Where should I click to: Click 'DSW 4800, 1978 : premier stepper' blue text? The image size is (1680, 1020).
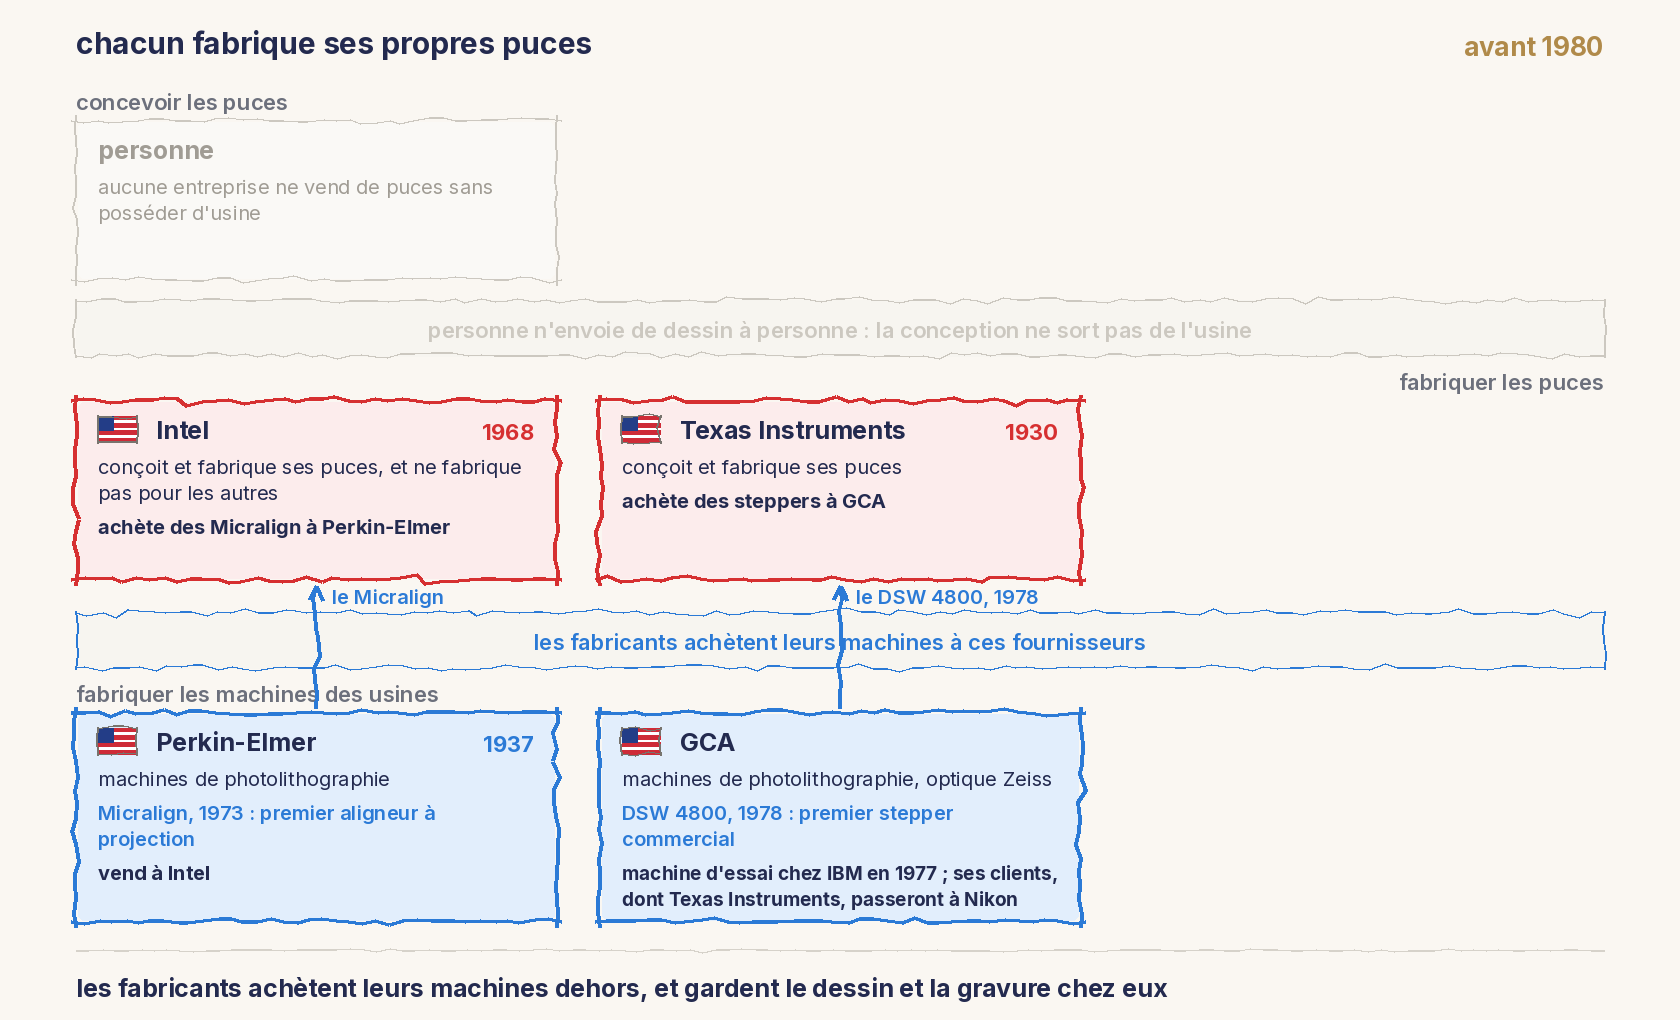click(787, 826)
